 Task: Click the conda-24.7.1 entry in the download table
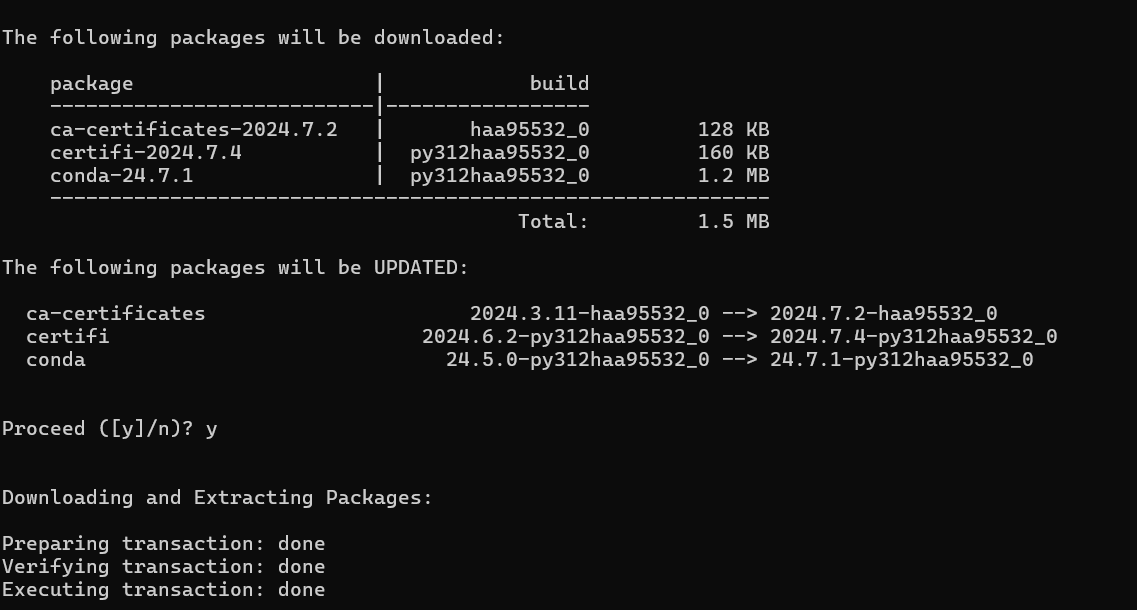121,175
